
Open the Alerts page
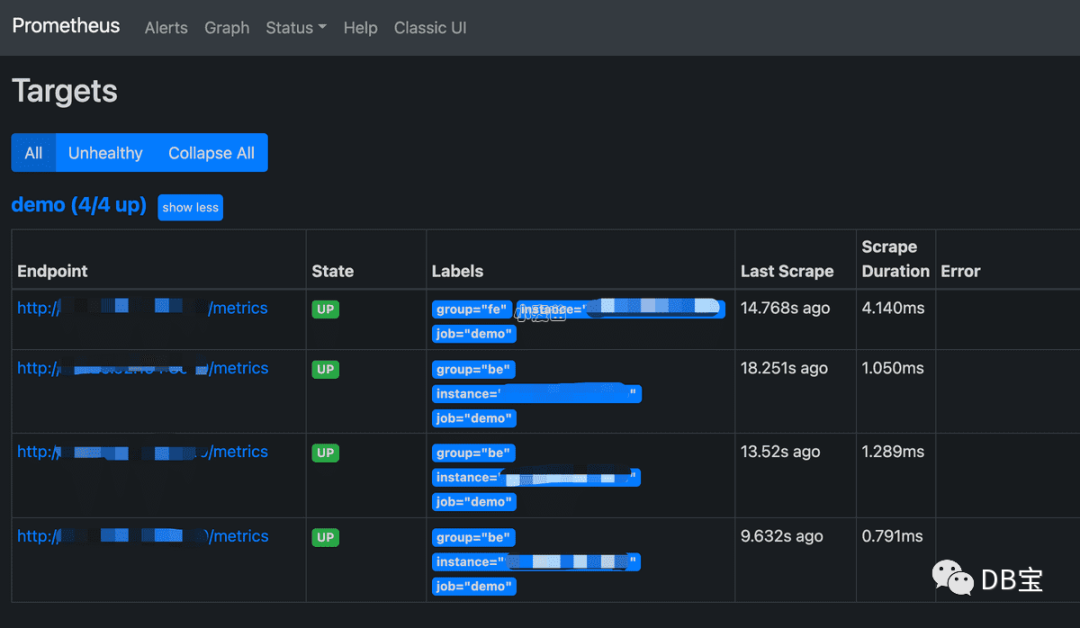point(166,28)
